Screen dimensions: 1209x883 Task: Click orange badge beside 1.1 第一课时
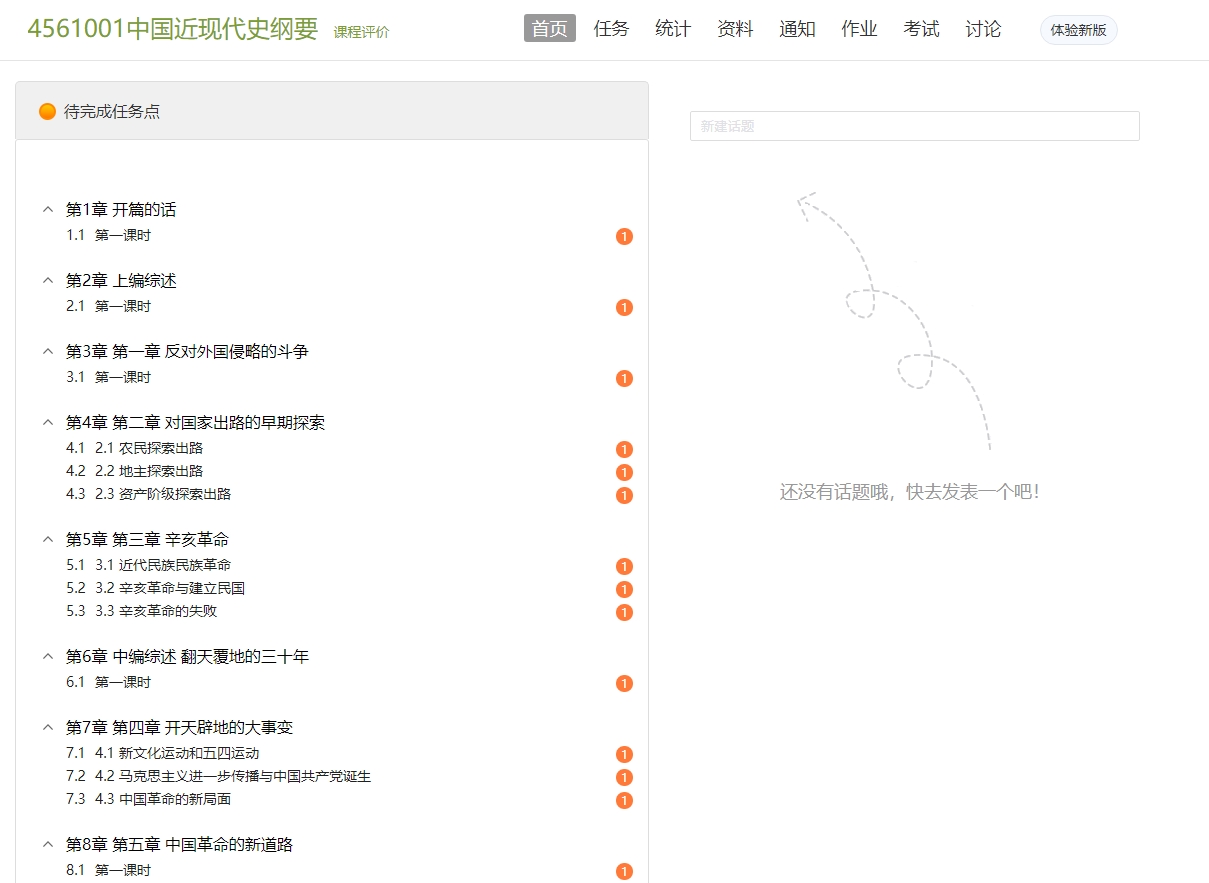click(624, 237)
